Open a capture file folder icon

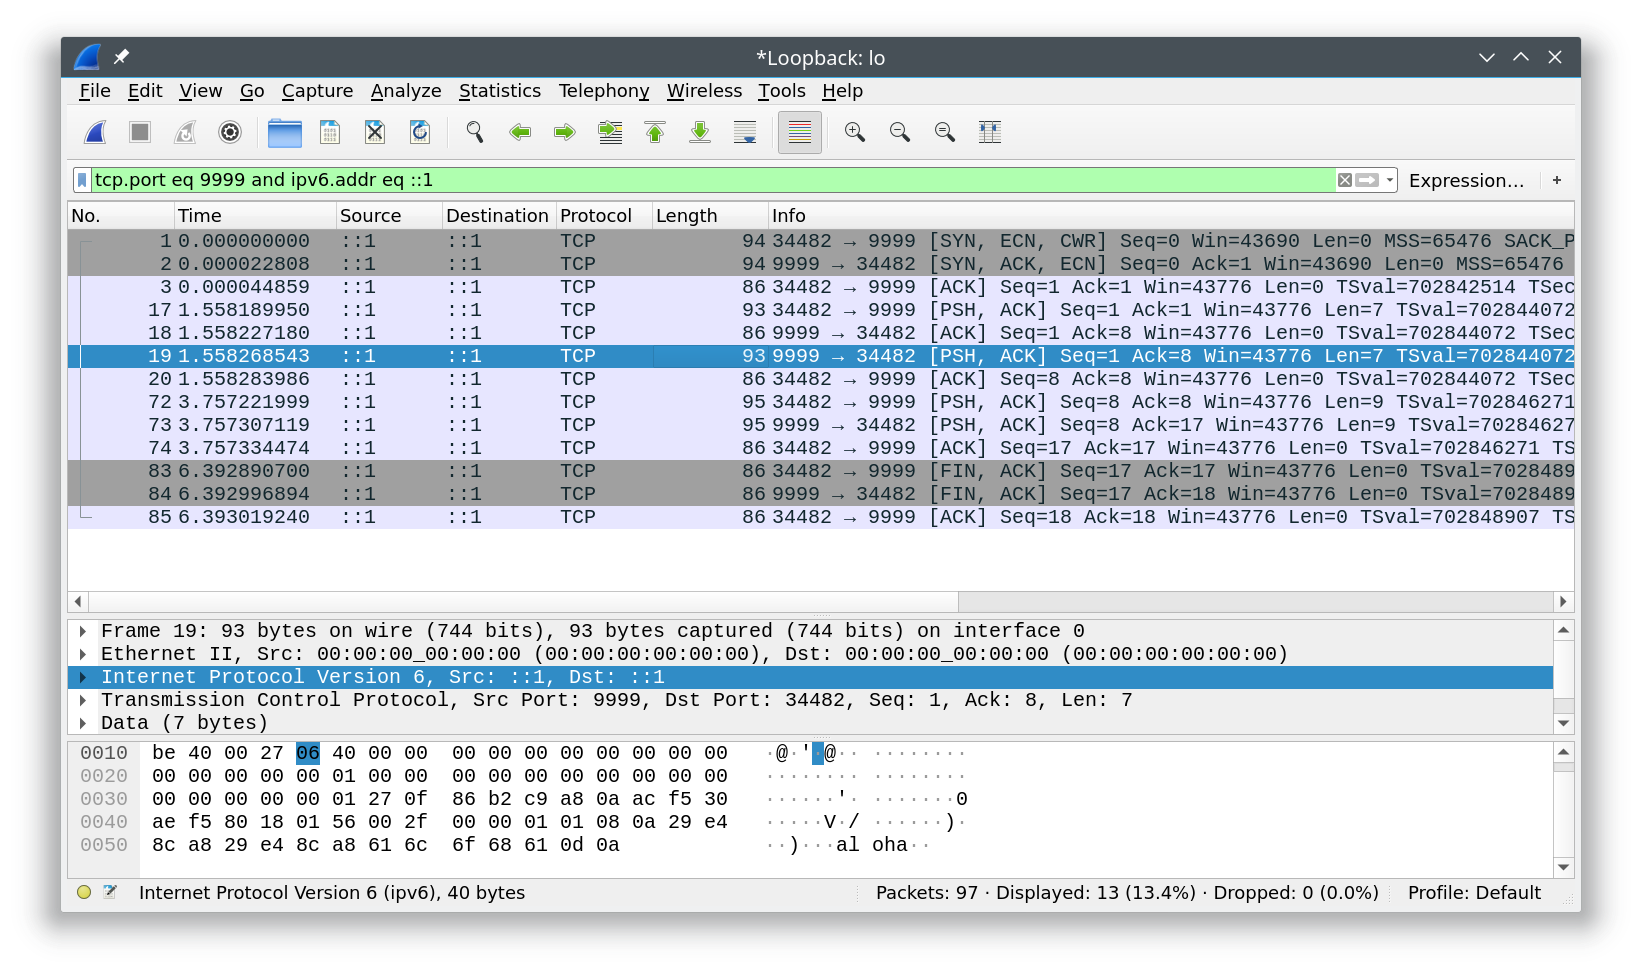[285, 132]
